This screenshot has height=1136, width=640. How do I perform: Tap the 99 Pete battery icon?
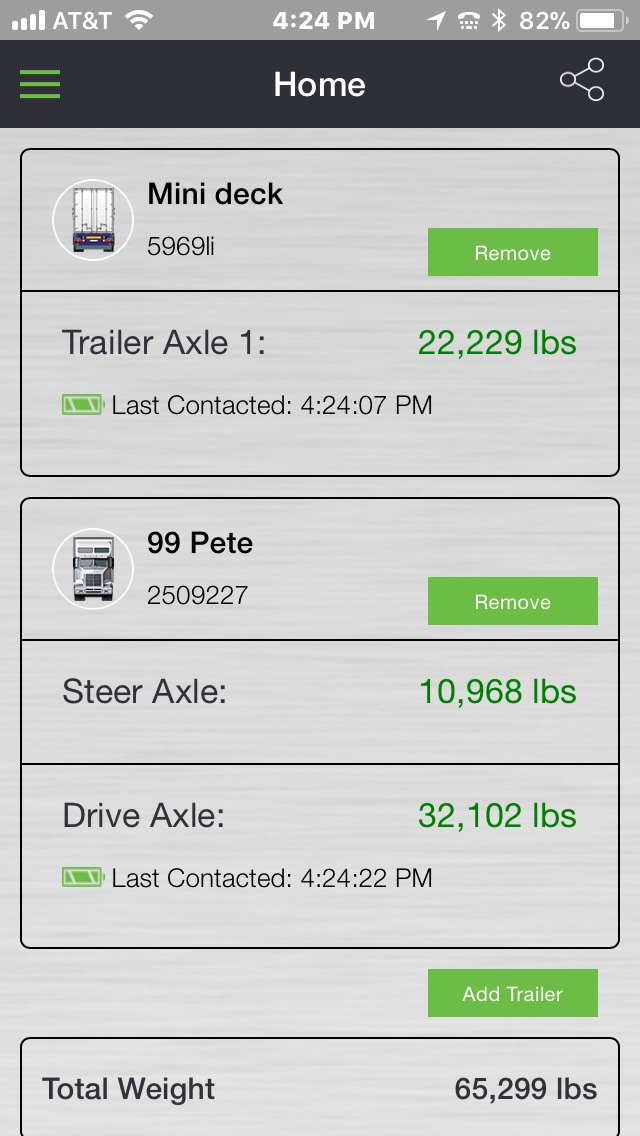[82, 878]
